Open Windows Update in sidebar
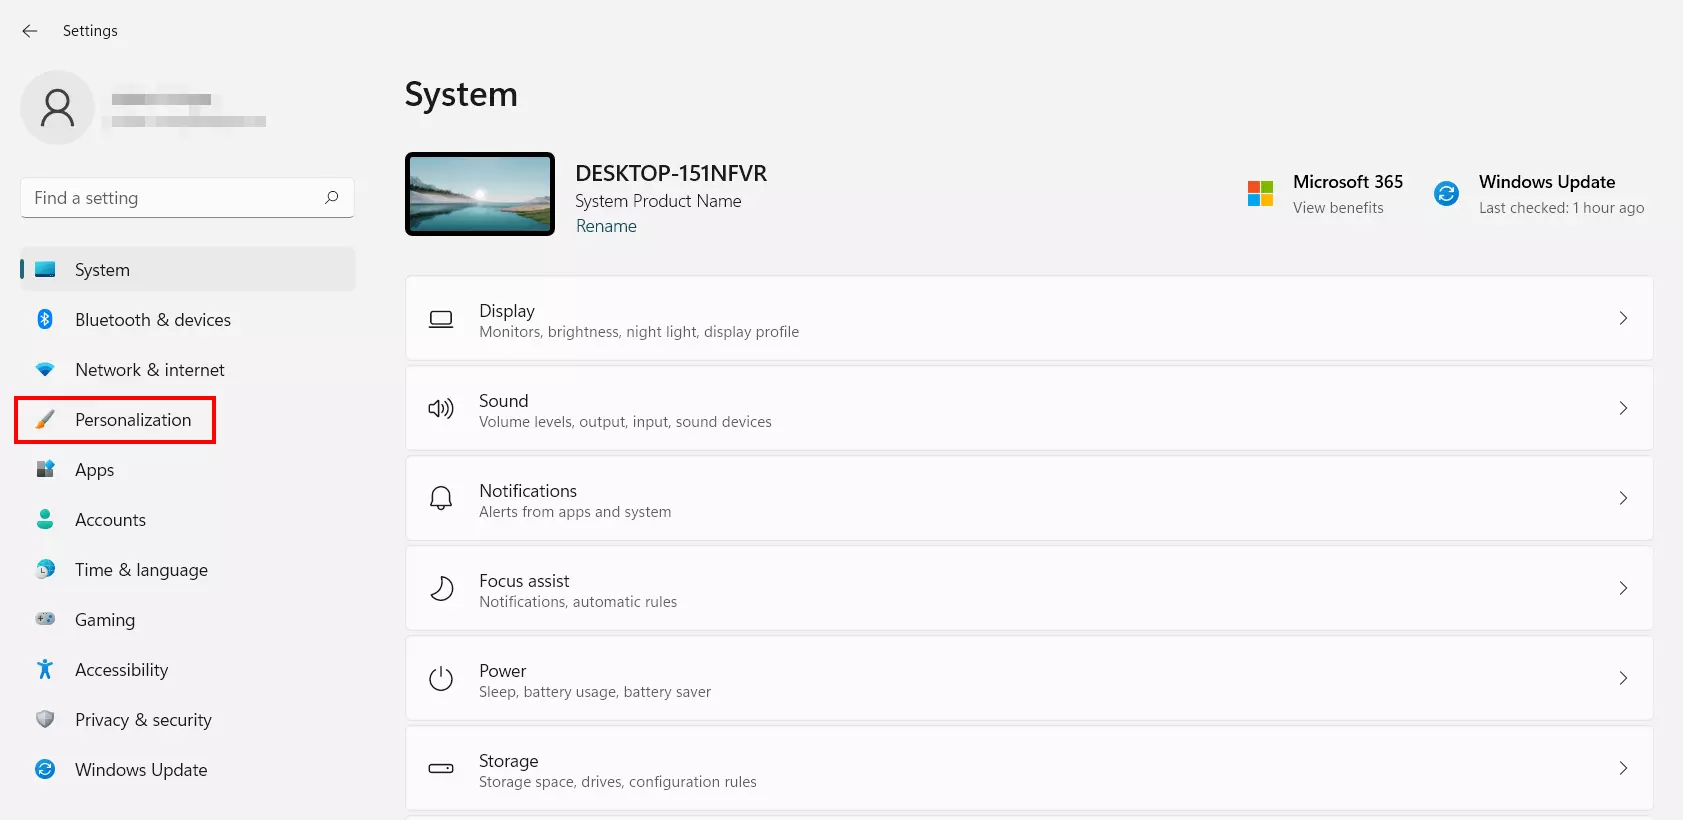 187,769
